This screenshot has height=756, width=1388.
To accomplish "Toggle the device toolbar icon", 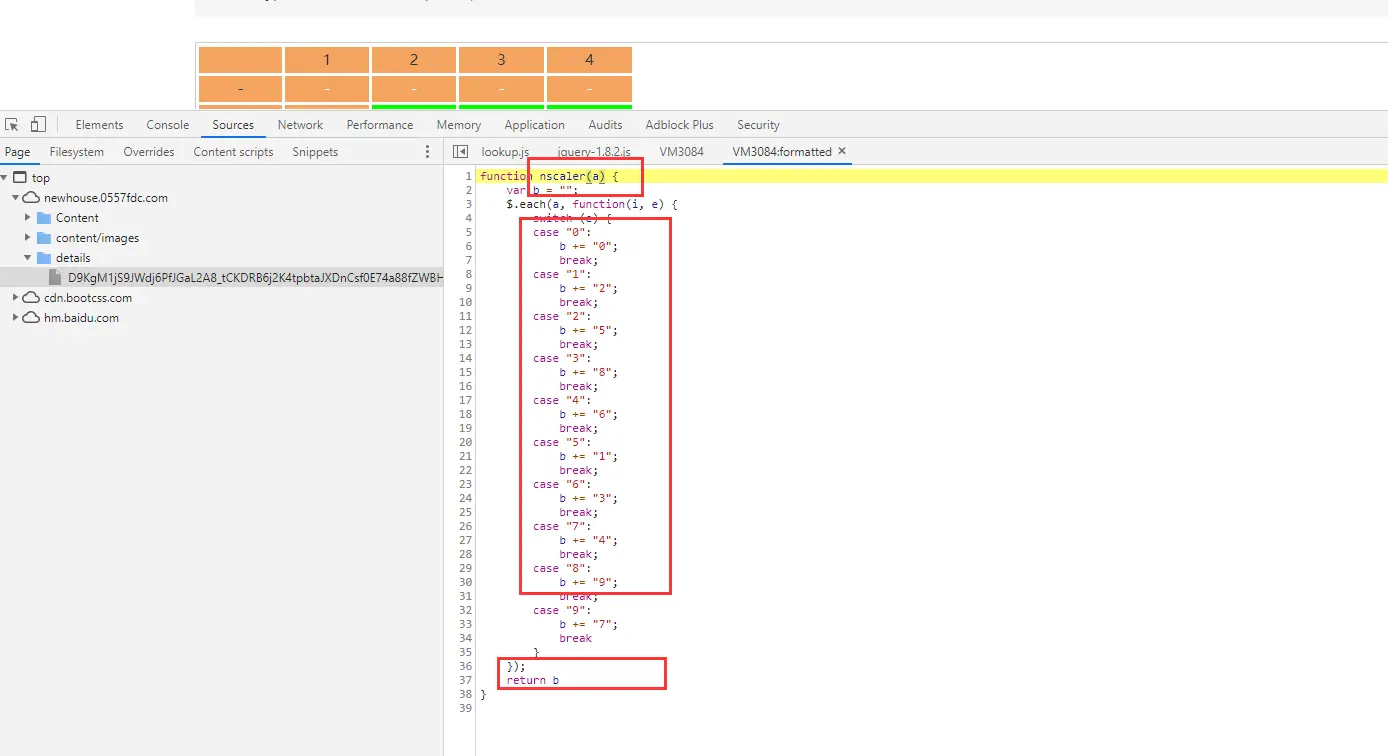I will pos(38,125).
